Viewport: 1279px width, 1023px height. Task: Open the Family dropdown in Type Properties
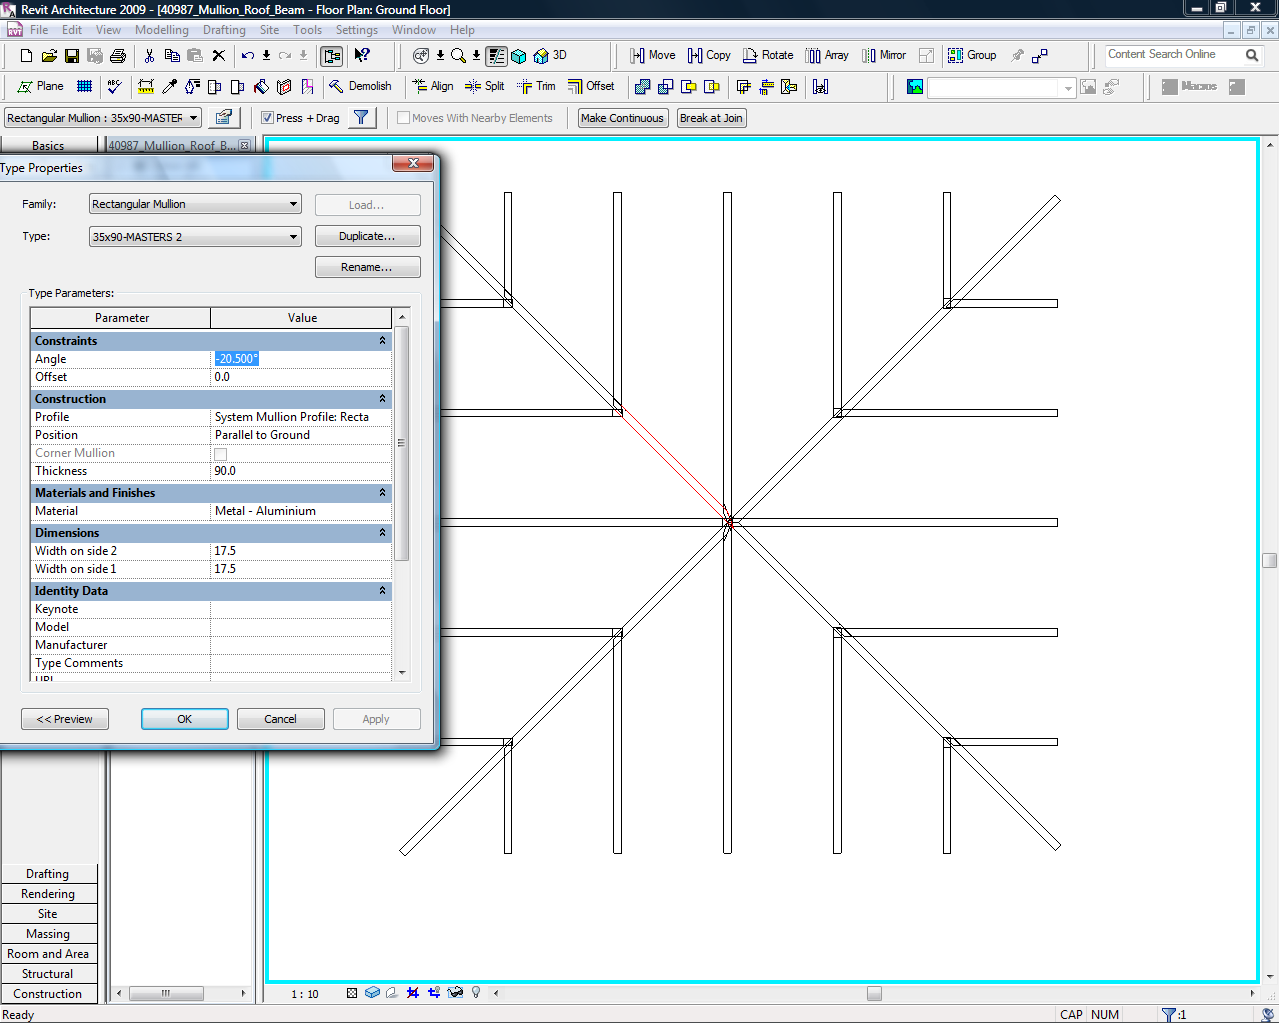pyautogui.click(x=195, y=204)
